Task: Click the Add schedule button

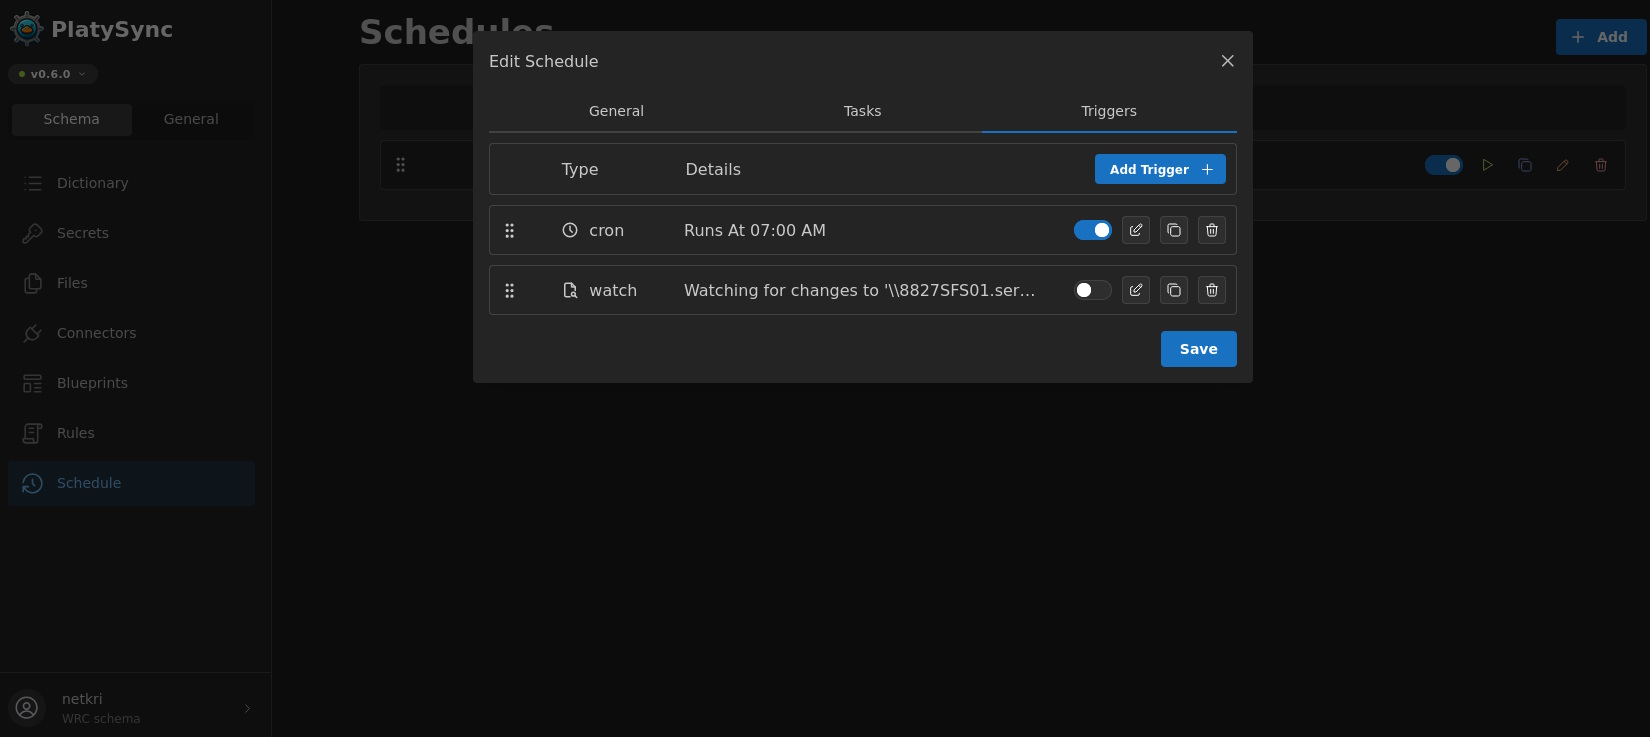Action: (1601, 37)
